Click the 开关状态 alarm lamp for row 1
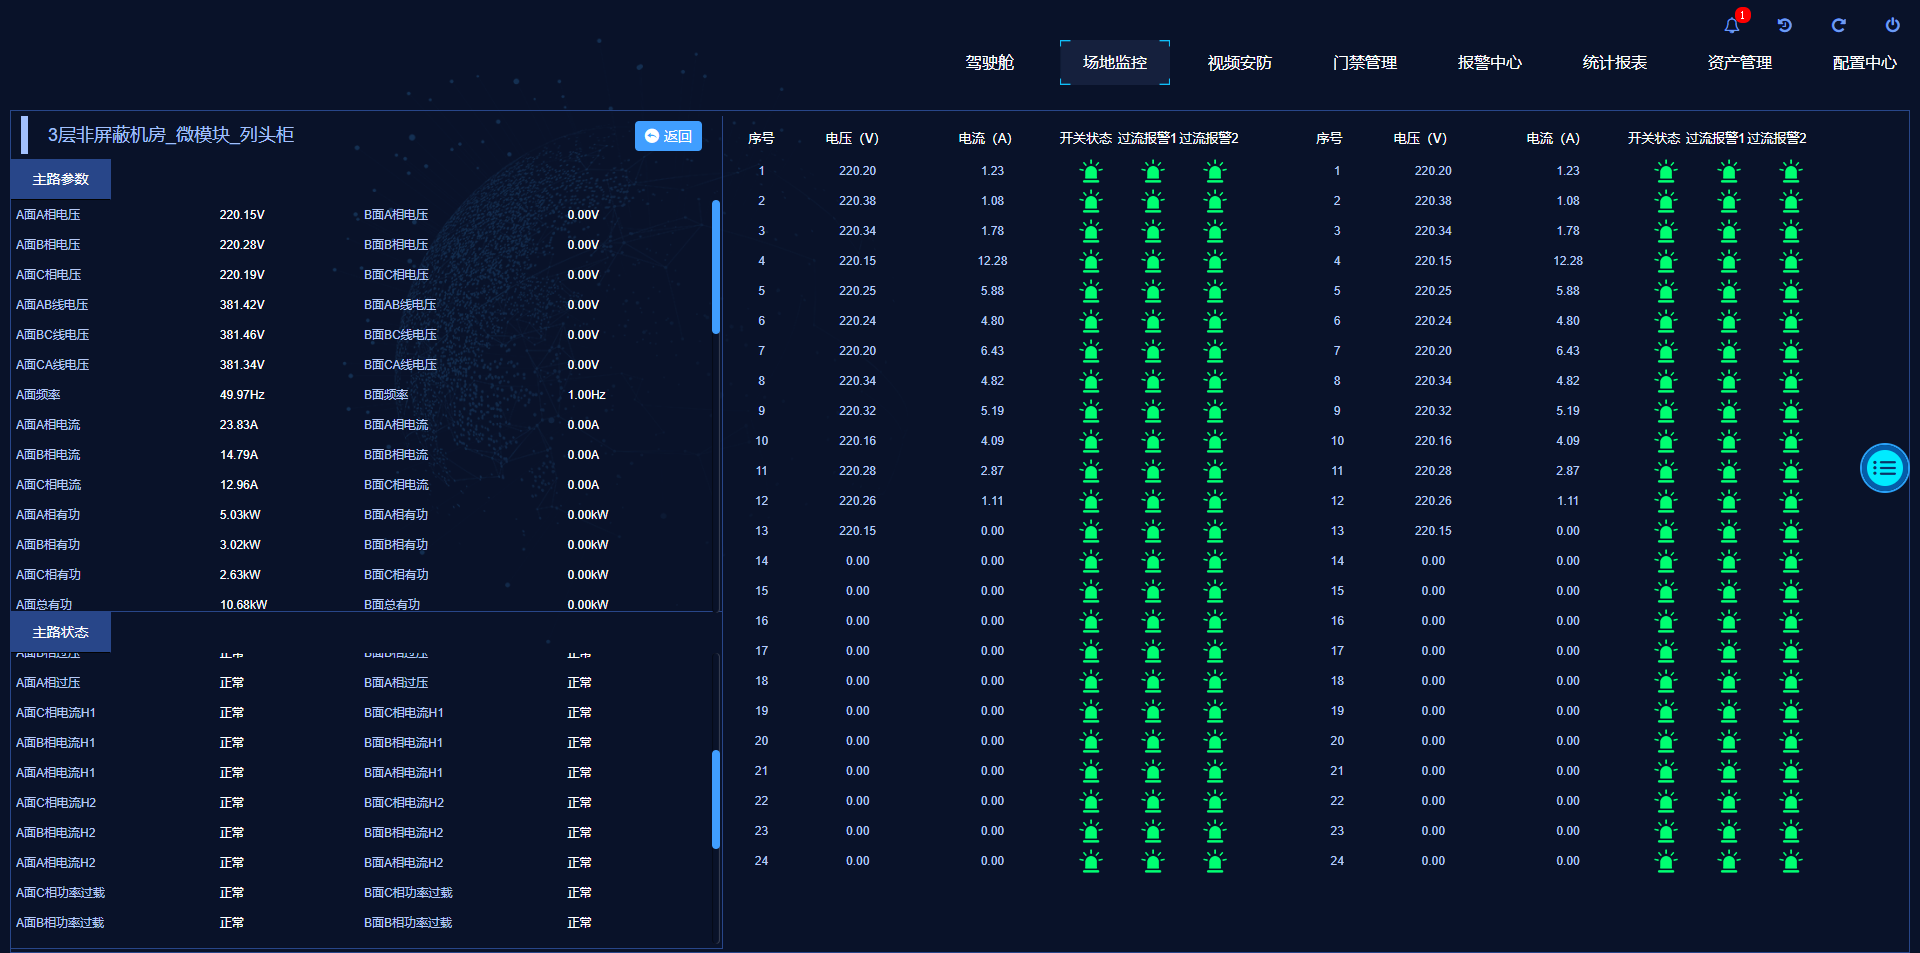Image resolution: width=1920 pixels, height=953 pixels. pyautogui.click(x=1091, y=172)
